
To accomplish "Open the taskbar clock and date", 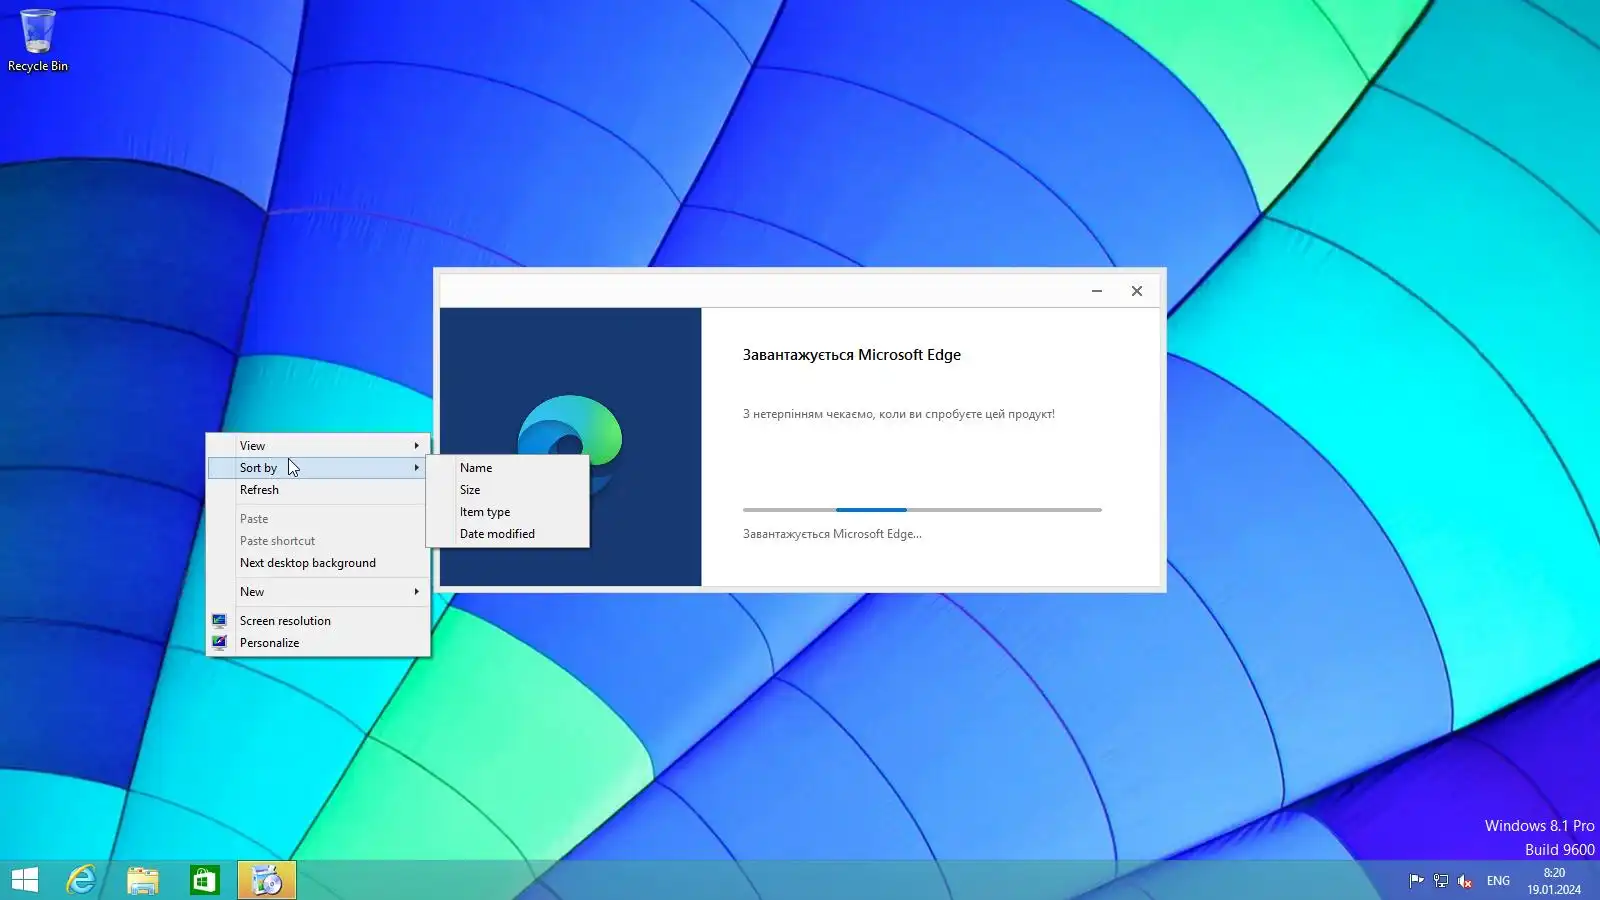I will 1554,881.
